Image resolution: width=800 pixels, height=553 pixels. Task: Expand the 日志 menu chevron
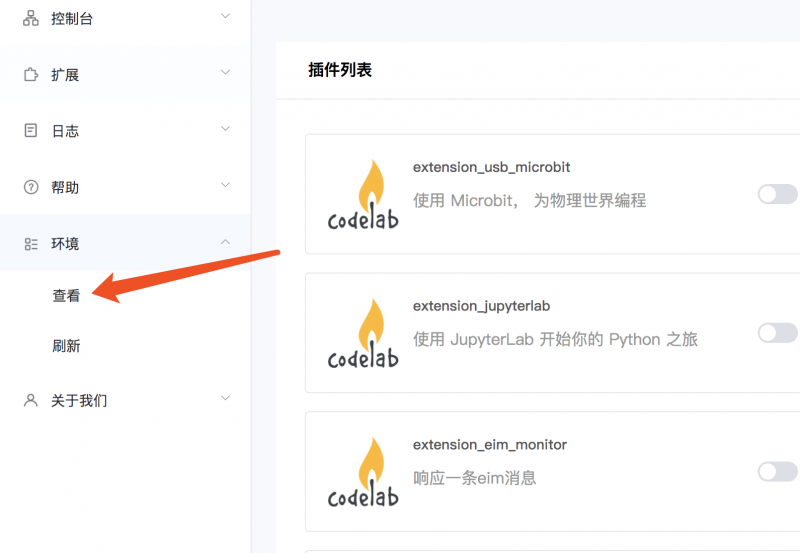pyautogui.click(x=225, y=128)
